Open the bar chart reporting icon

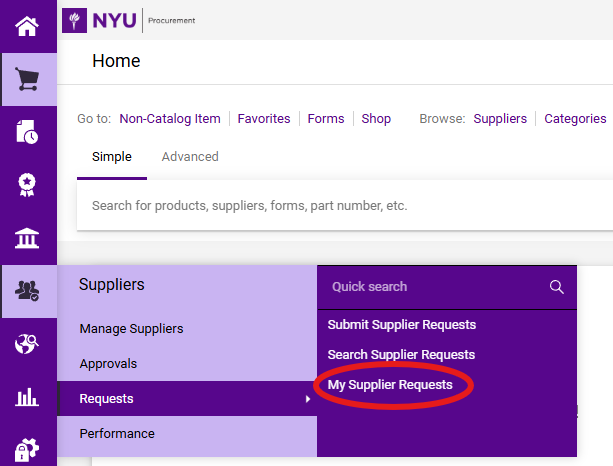point(28,397)
